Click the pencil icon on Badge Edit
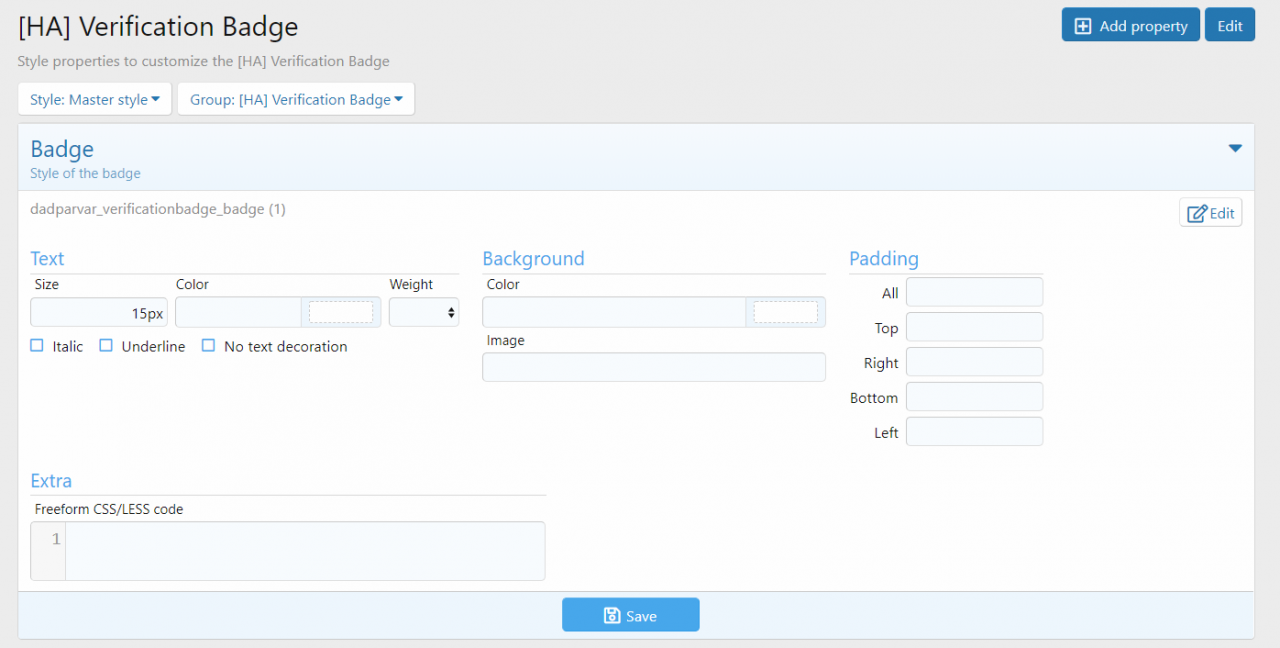 (x=1197, y=213)
